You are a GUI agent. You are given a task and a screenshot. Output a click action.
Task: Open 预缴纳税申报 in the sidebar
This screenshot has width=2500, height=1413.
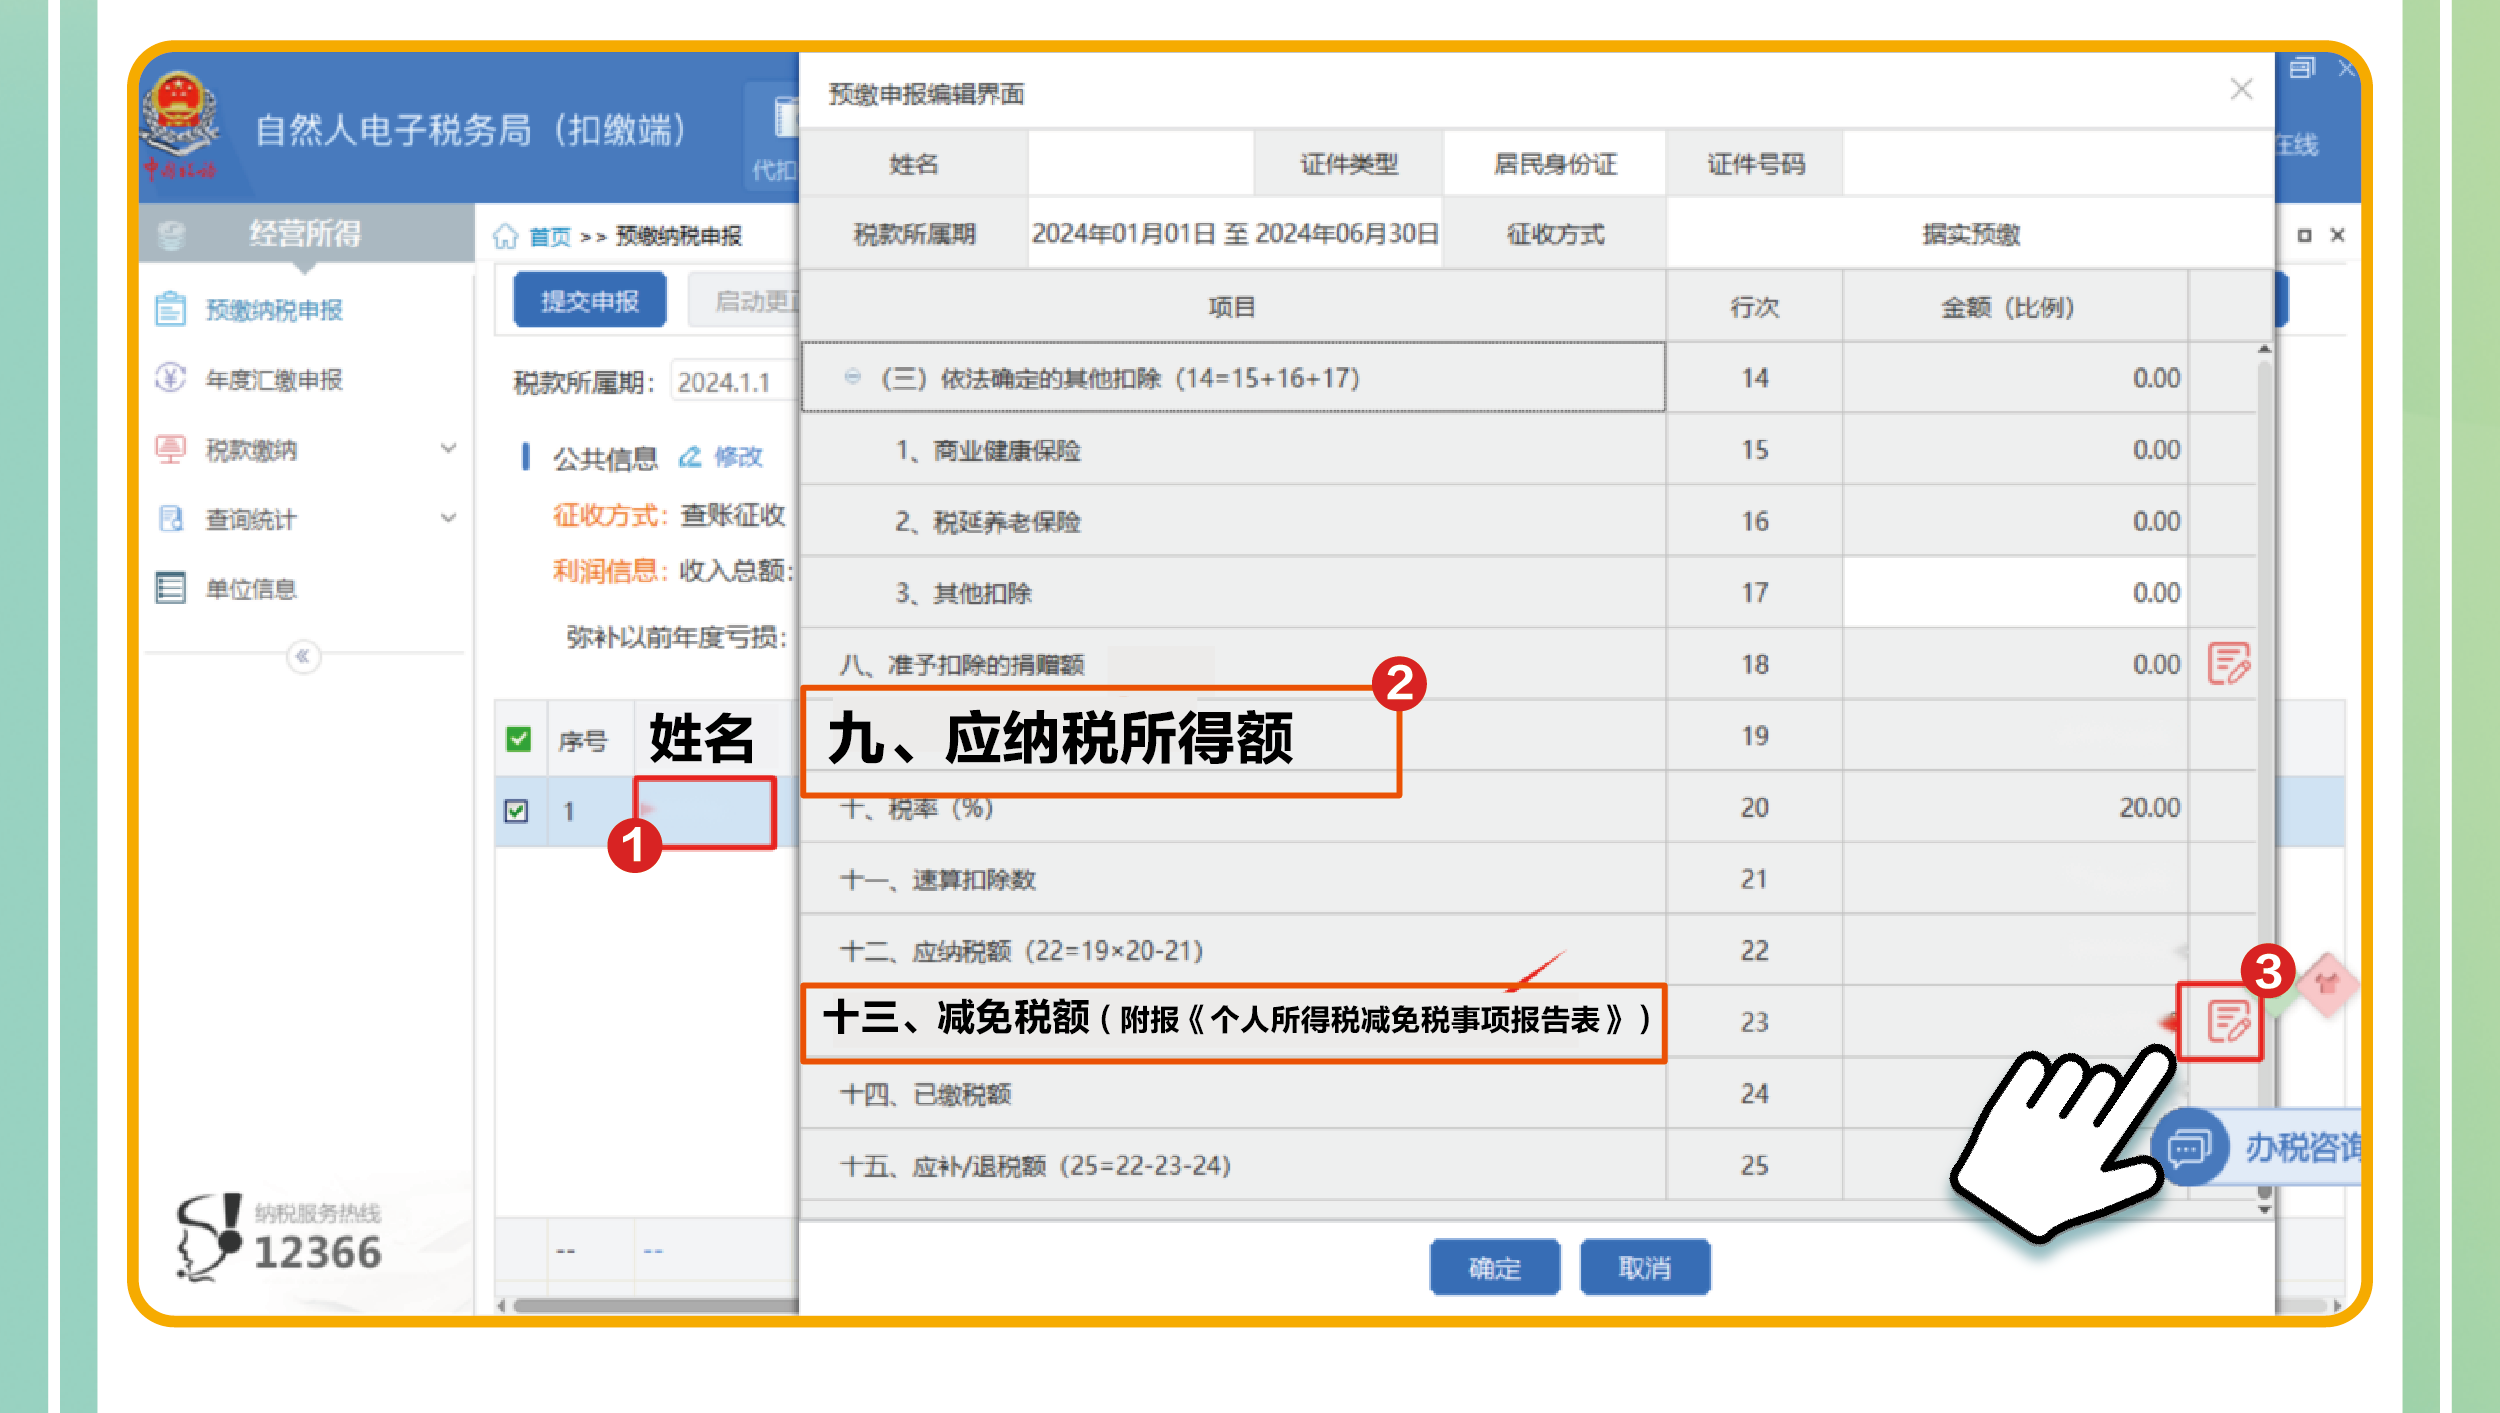273,310
